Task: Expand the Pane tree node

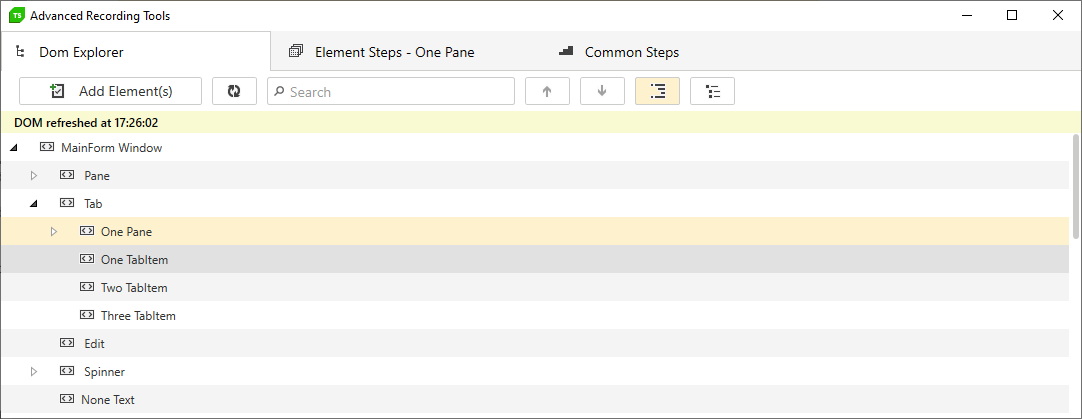Action: point(34,176)
